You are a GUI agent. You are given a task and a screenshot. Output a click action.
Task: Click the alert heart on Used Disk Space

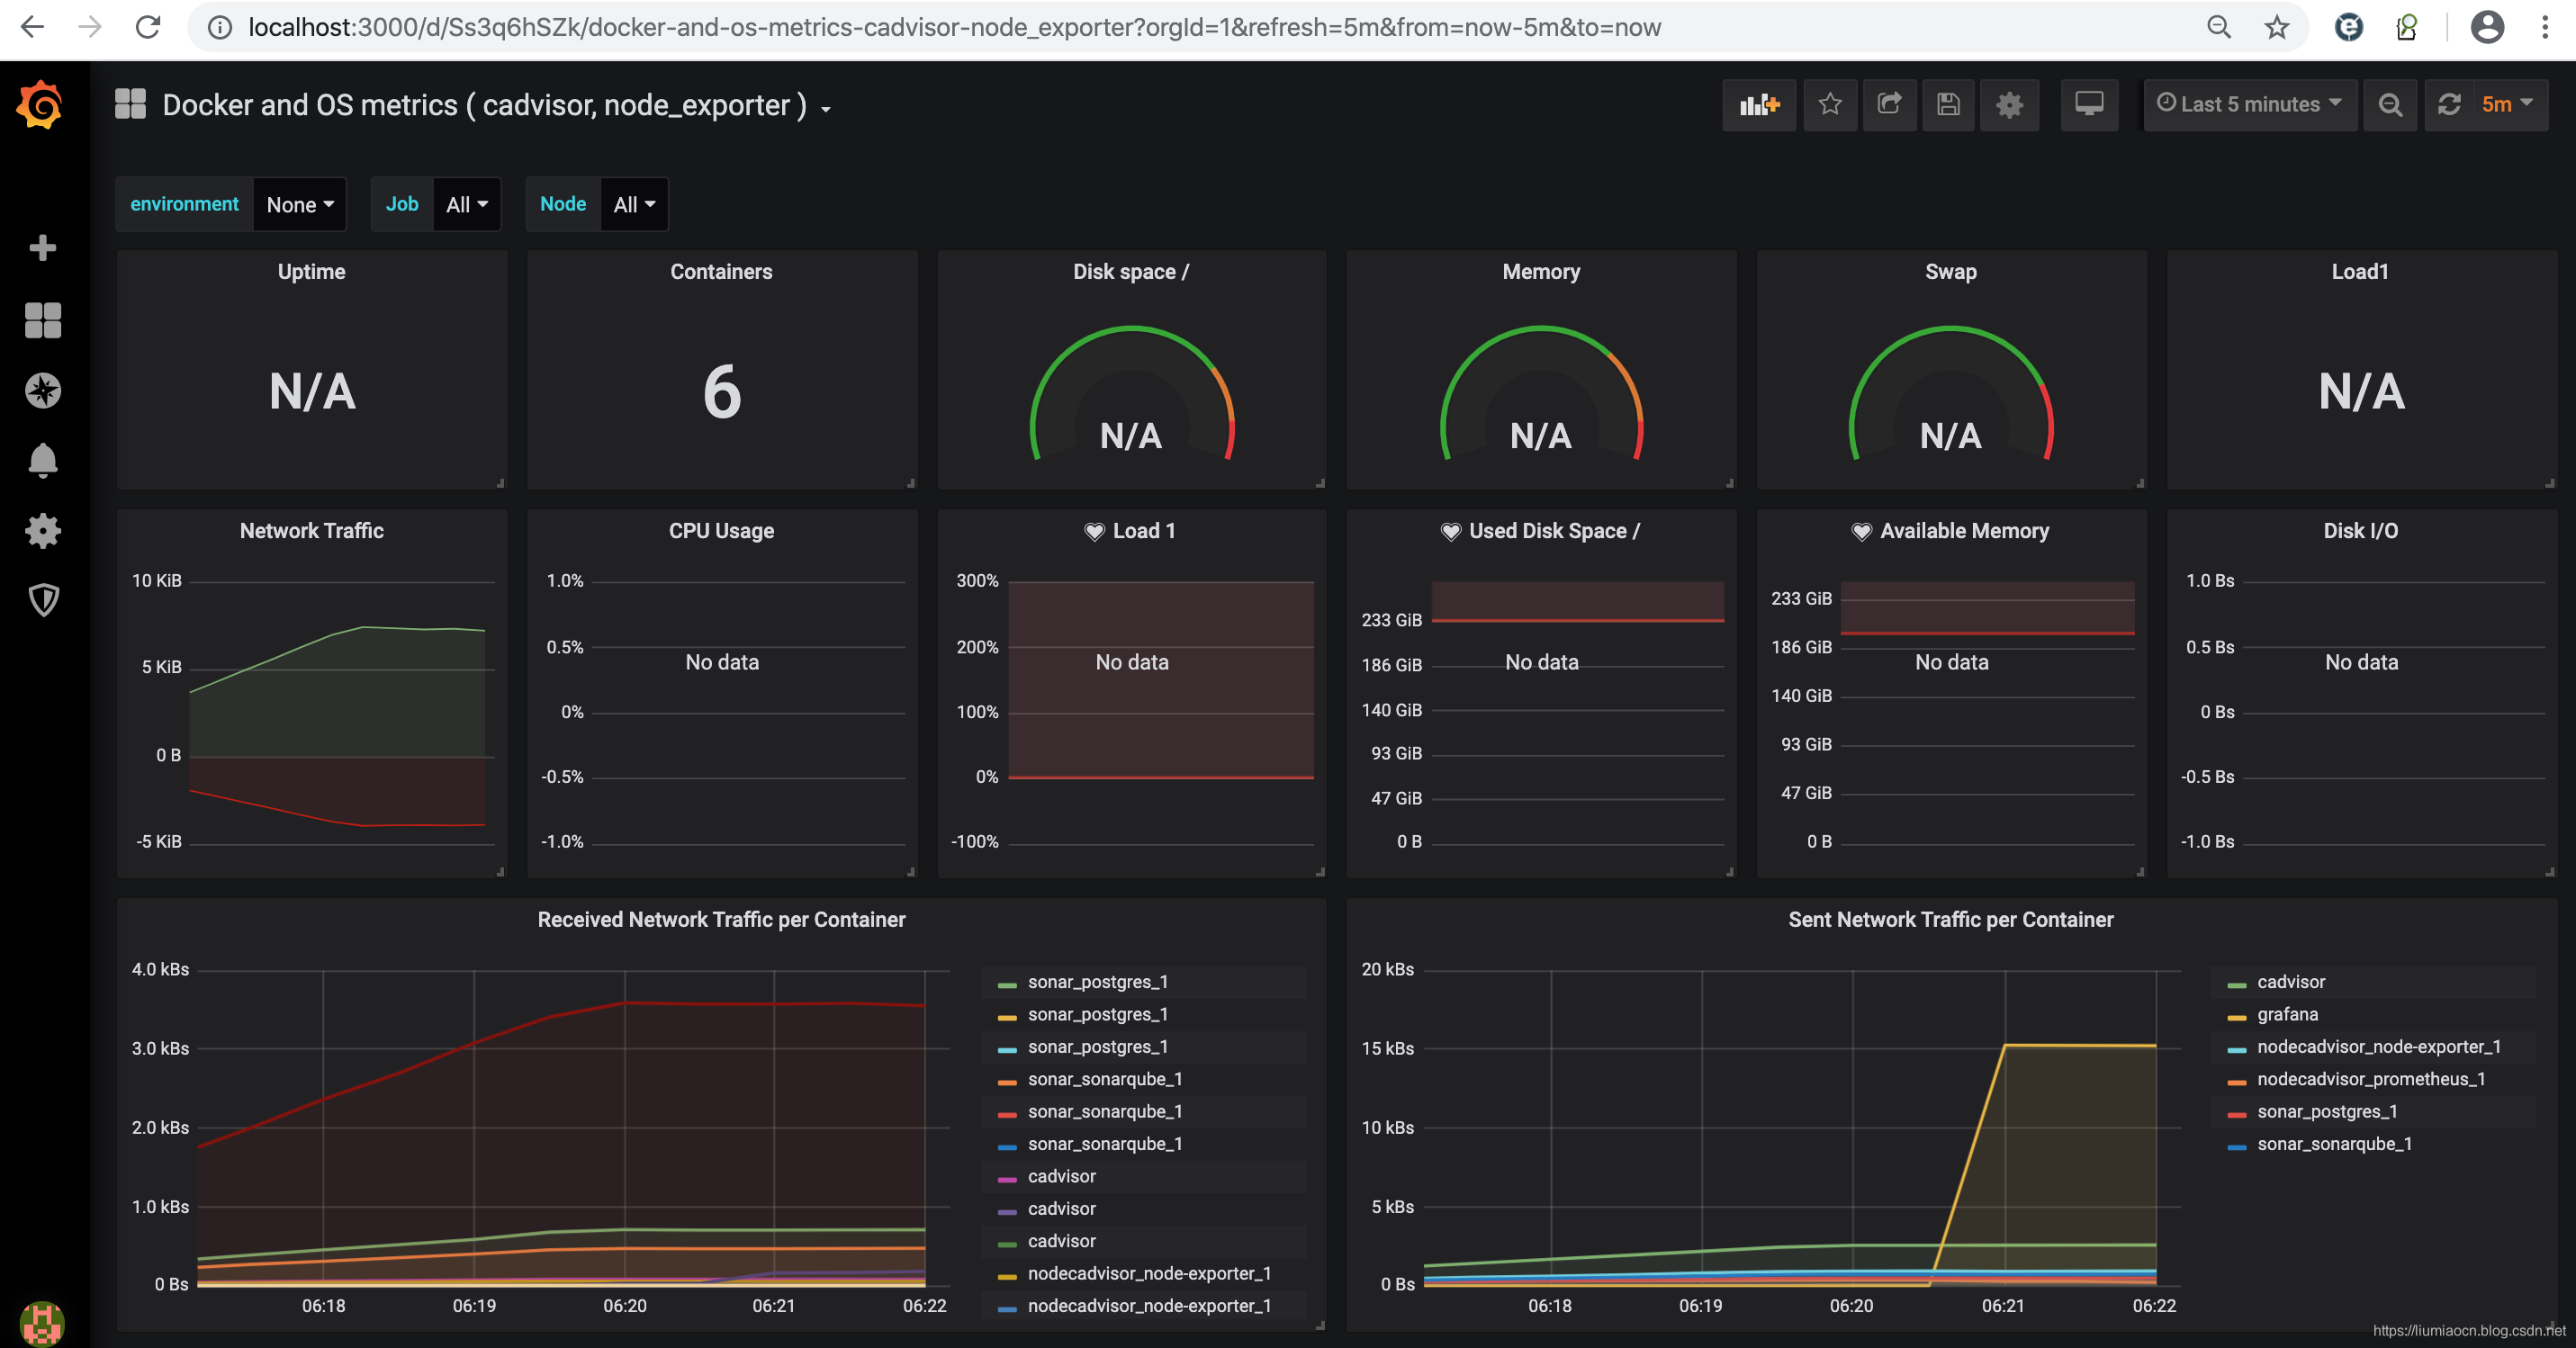(x=1450, y=532)
